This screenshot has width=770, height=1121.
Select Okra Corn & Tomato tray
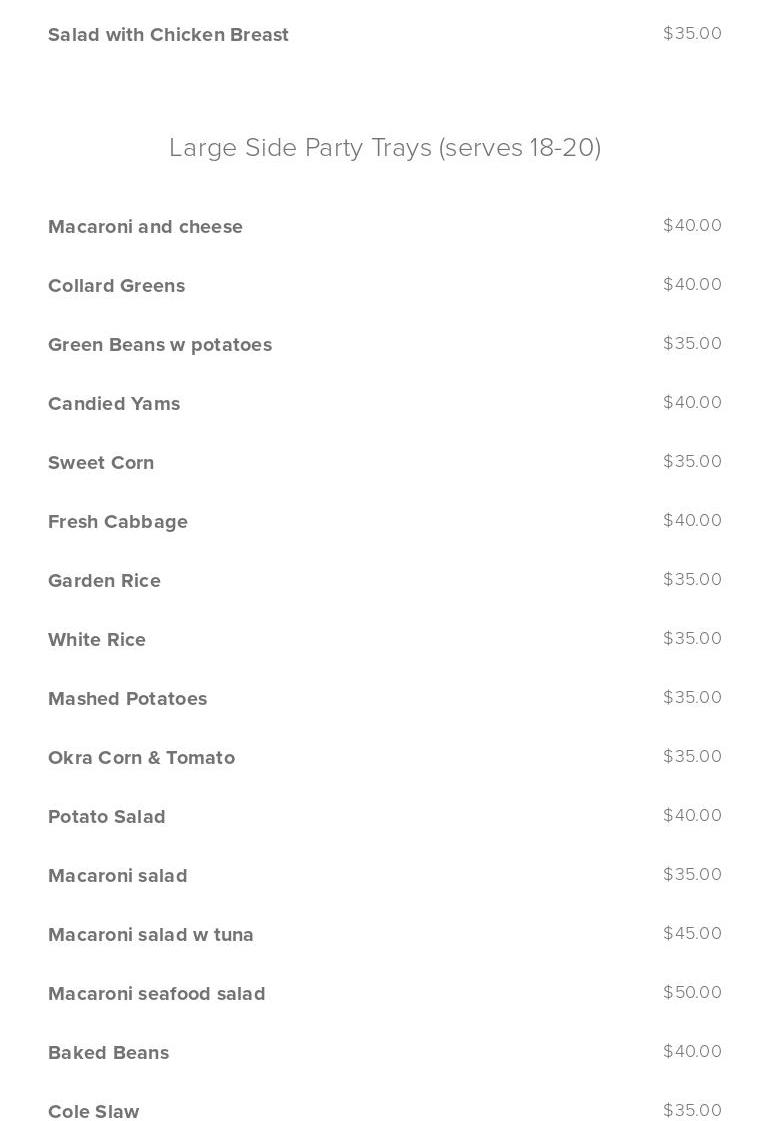[x=141, y=758]
